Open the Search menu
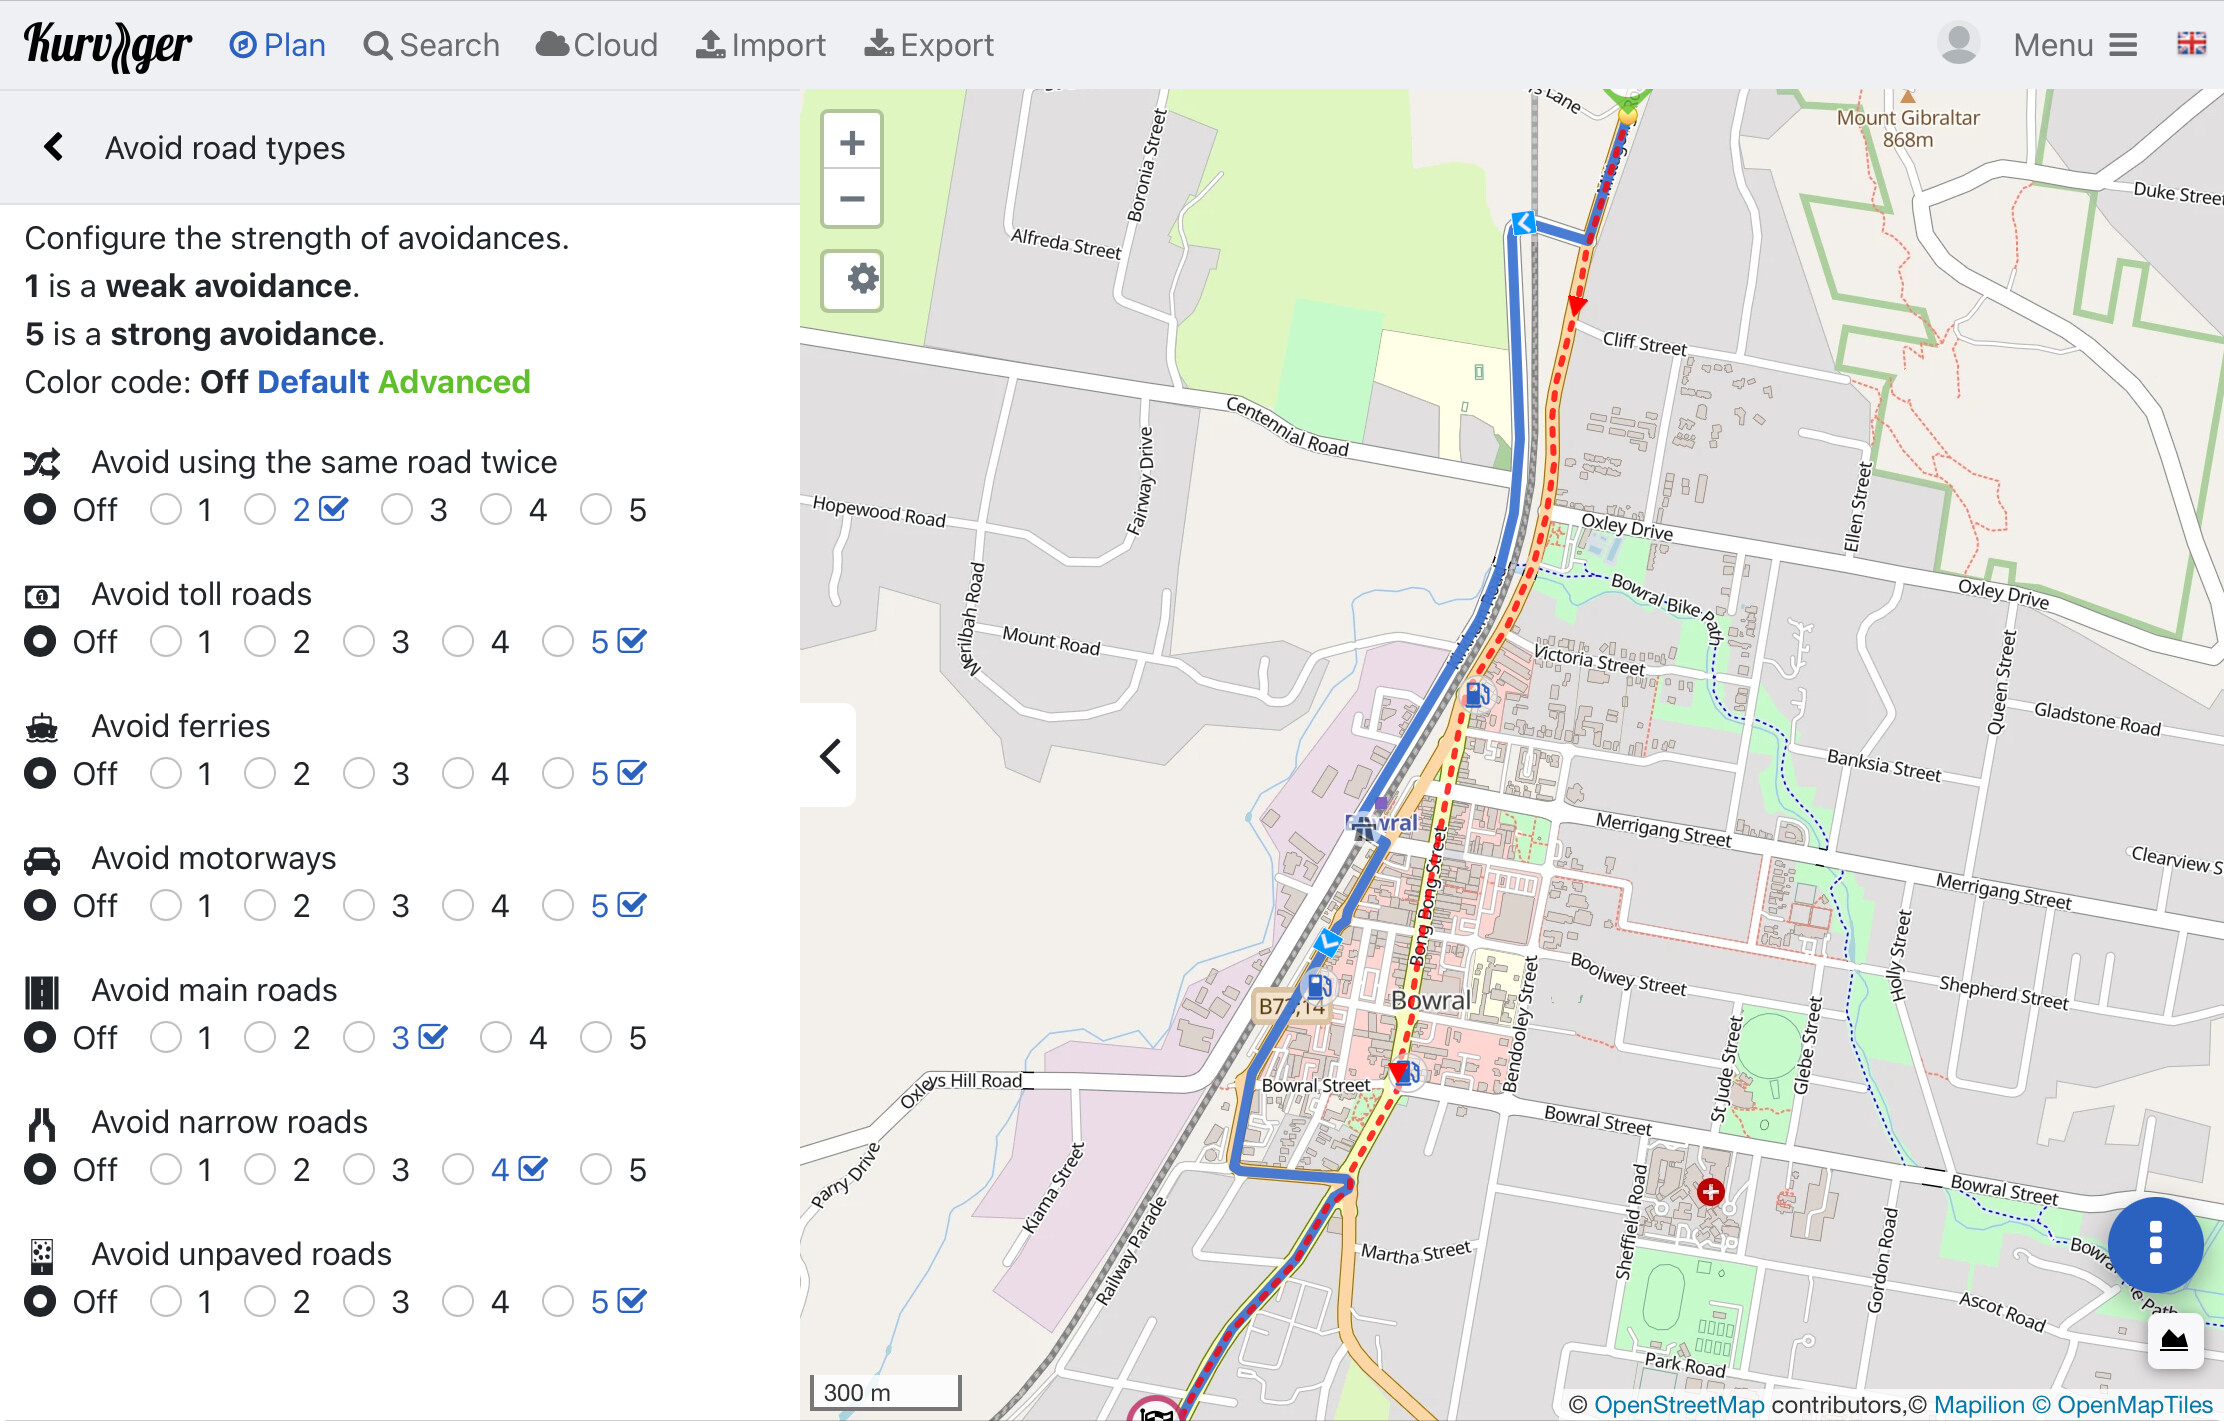Viewport: 2224px width, 1421px height. 431,45
